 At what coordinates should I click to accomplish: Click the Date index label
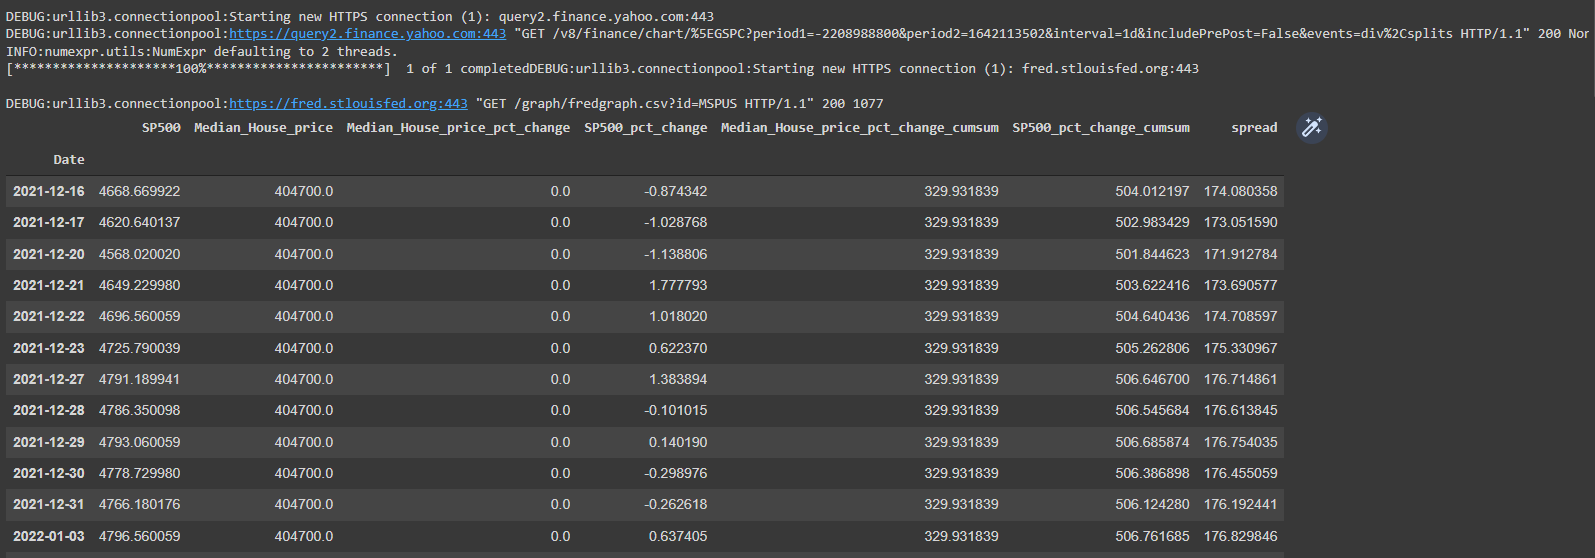(x=69, y=160)
